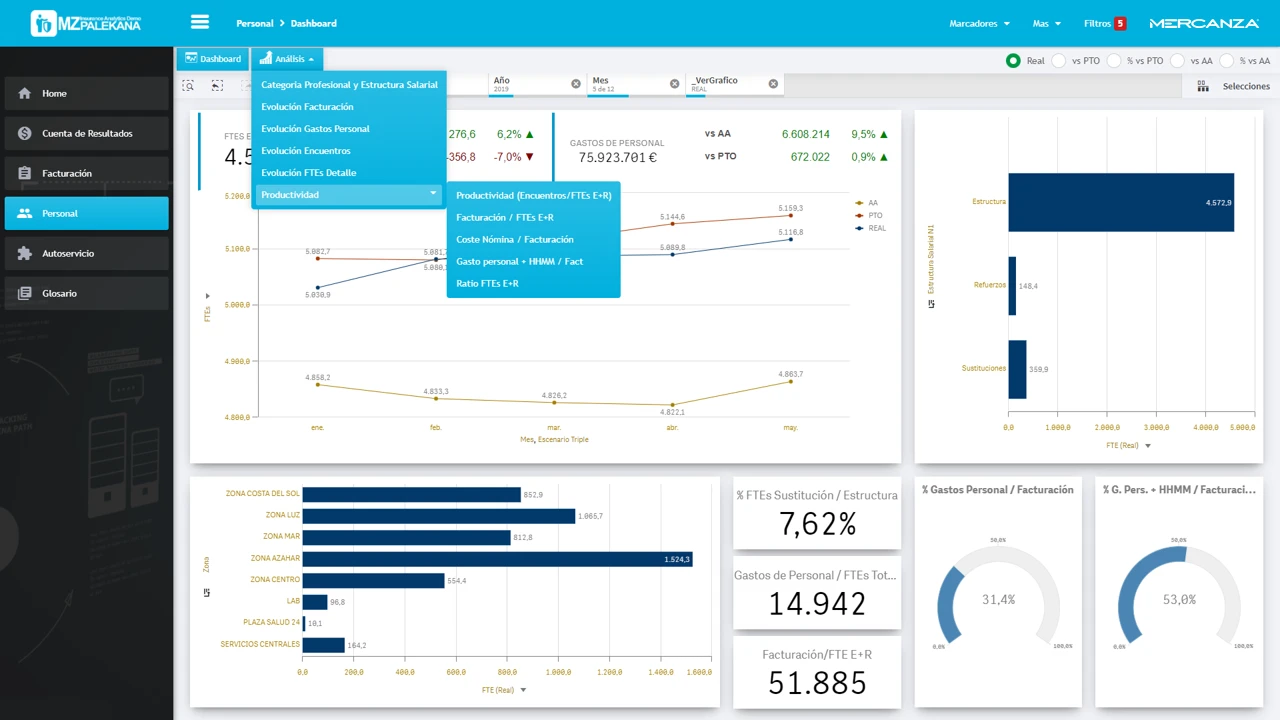Viewport: 1280px width, 720px height.
Task: Select the vs PTO radio option
Action: pos(1059,61)
